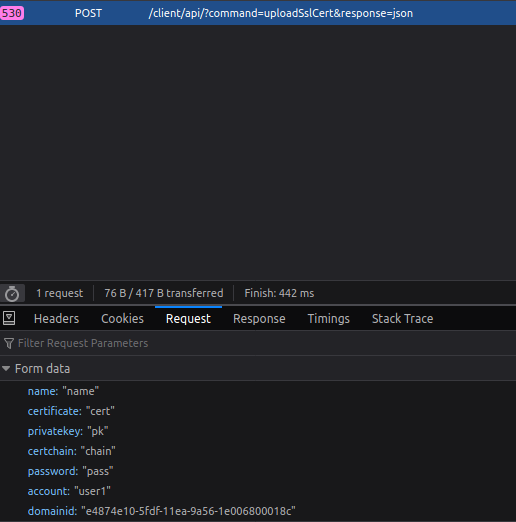Toggle the network details pane icon
This screenshot has height=522, width=516.
coord(9,318)
